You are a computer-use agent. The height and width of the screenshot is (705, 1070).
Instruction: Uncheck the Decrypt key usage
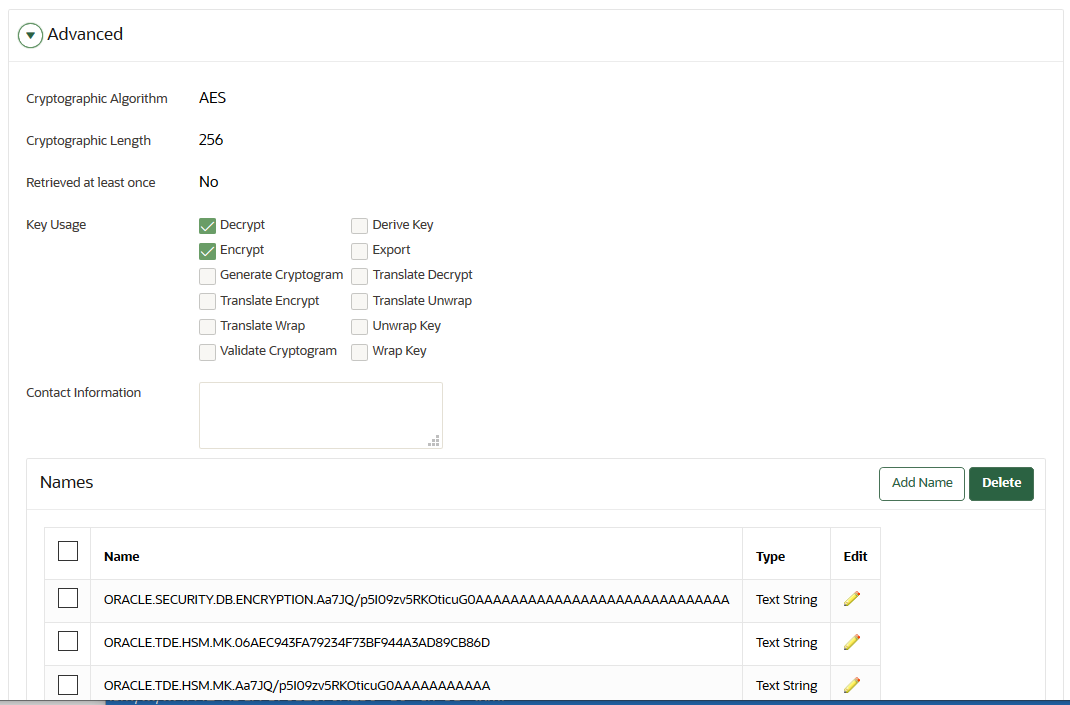pyautogui.click(x=207, y=225)
